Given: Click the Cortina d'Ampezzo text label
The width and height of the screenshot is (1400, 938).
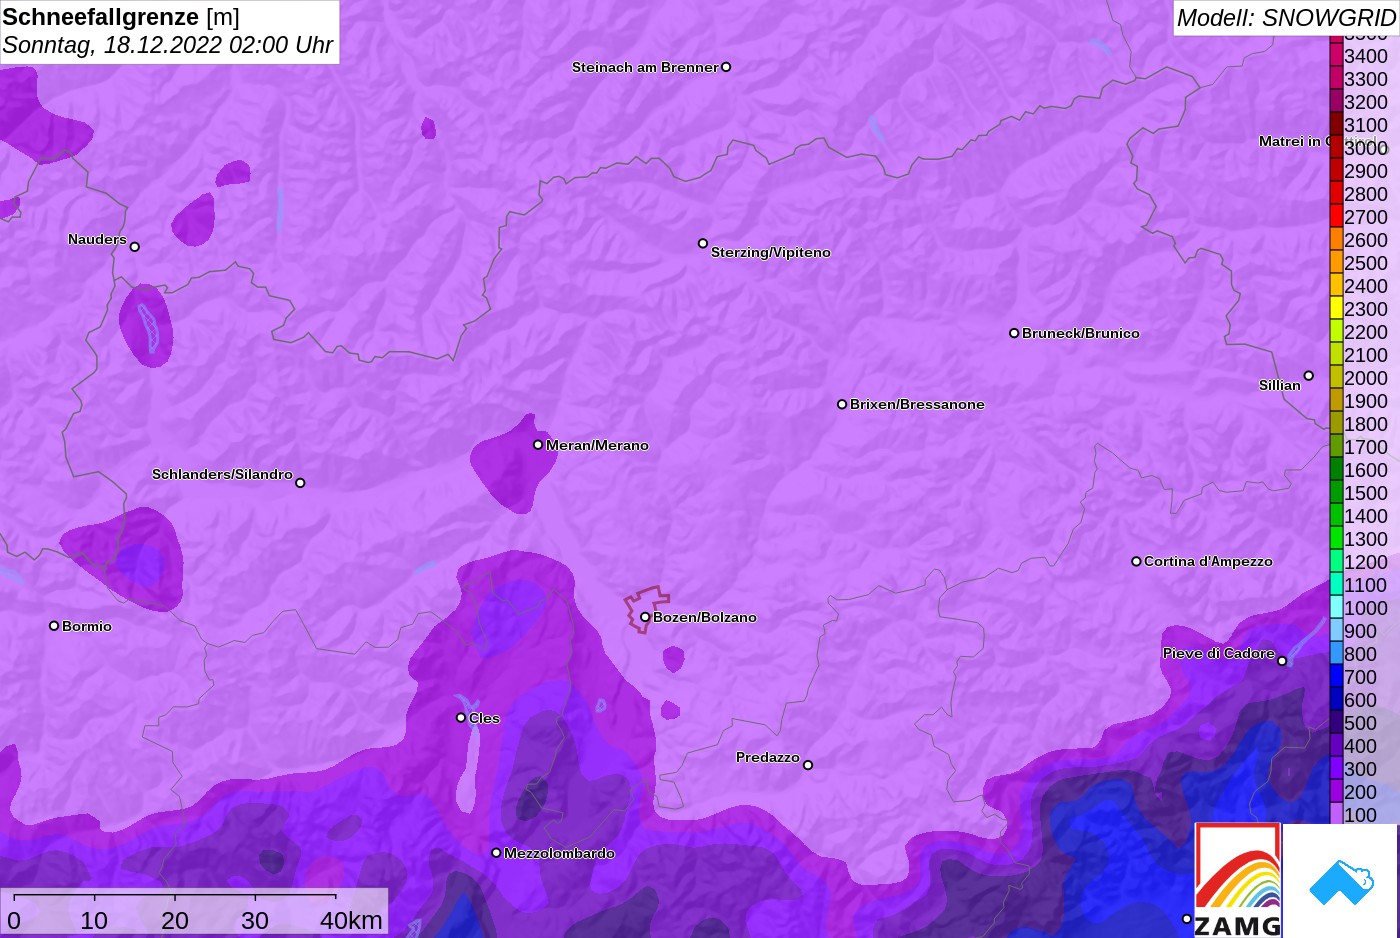Looking at the screenshot, I should (1208, 561).
